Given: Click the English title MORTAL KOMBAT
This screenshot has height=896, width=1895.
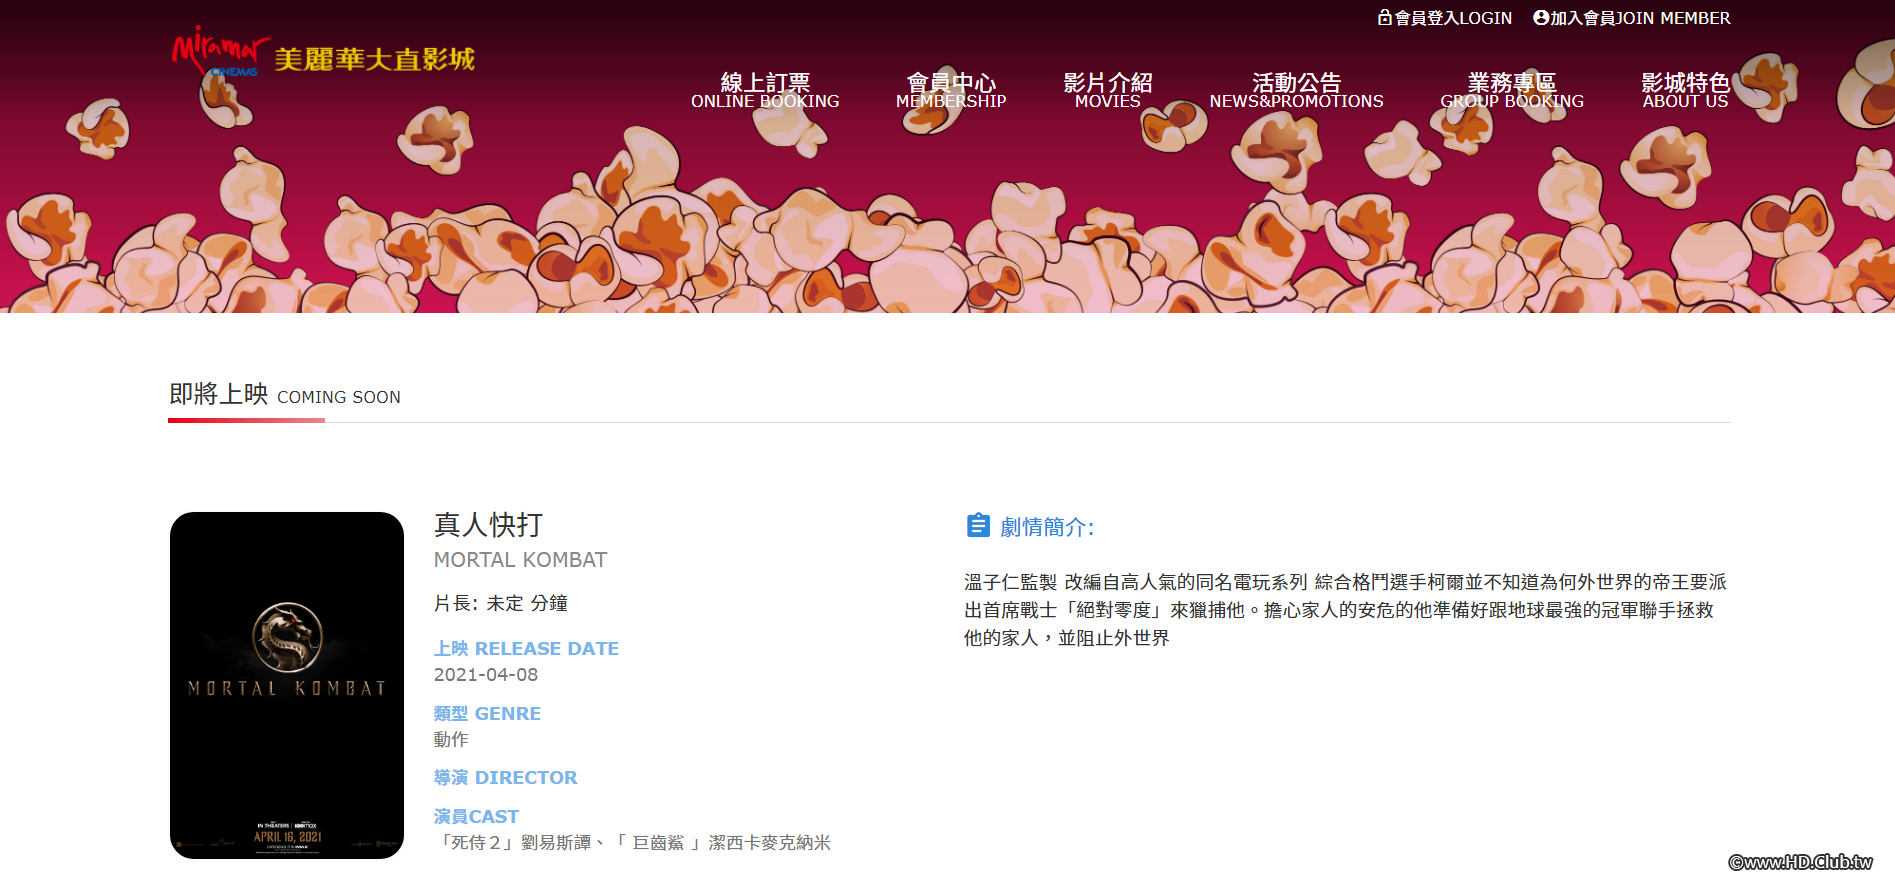Looking at the screenshot, I should [520, 560].
